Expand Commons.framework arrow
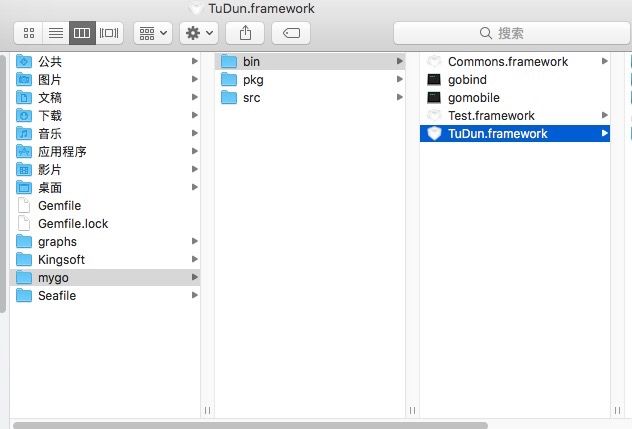The height and width of the screenshot is (429, 632). click(x=605, y=61)
